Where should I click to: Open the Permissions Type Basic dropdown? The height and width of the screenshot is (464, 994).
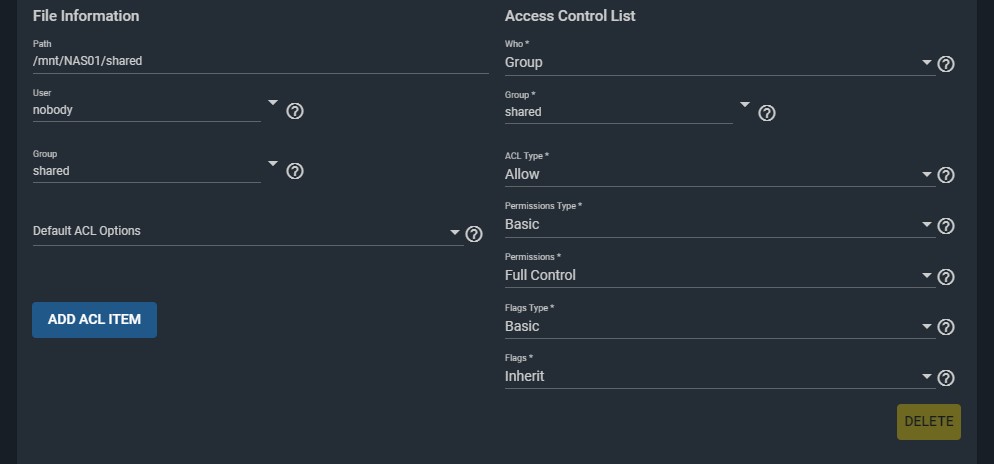720,224
